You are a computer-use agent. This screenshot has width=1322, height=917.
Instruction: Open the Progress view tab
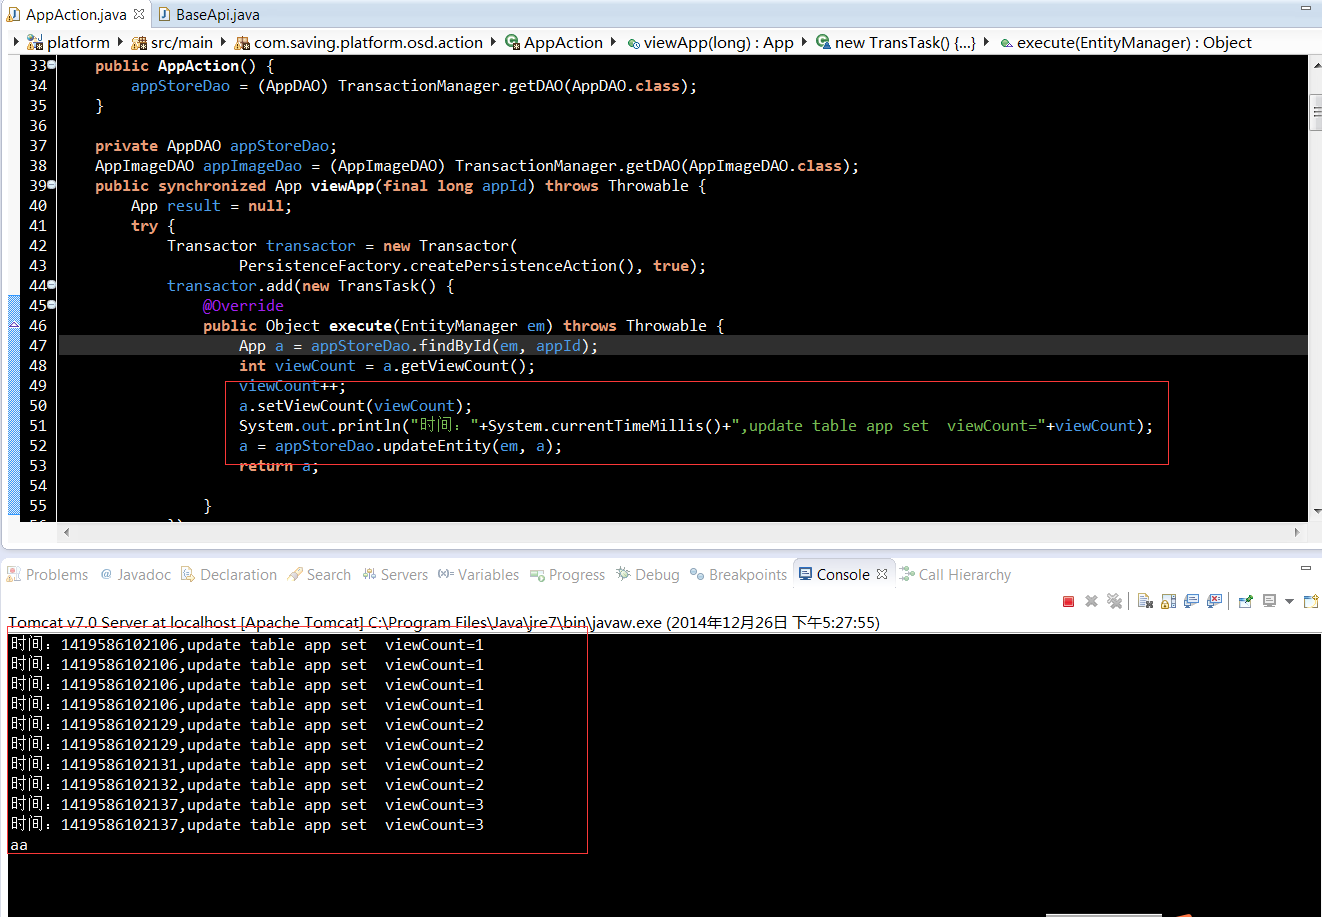pos(567,574)
